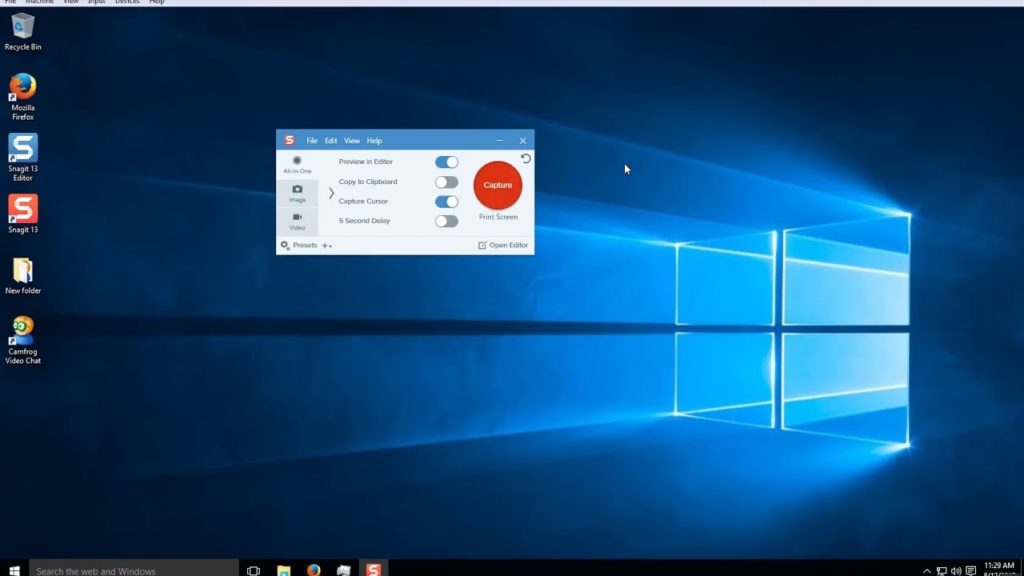Open the Snagit File menu
This screenshot has height=576, width=1024.
(x=312, y=141)
